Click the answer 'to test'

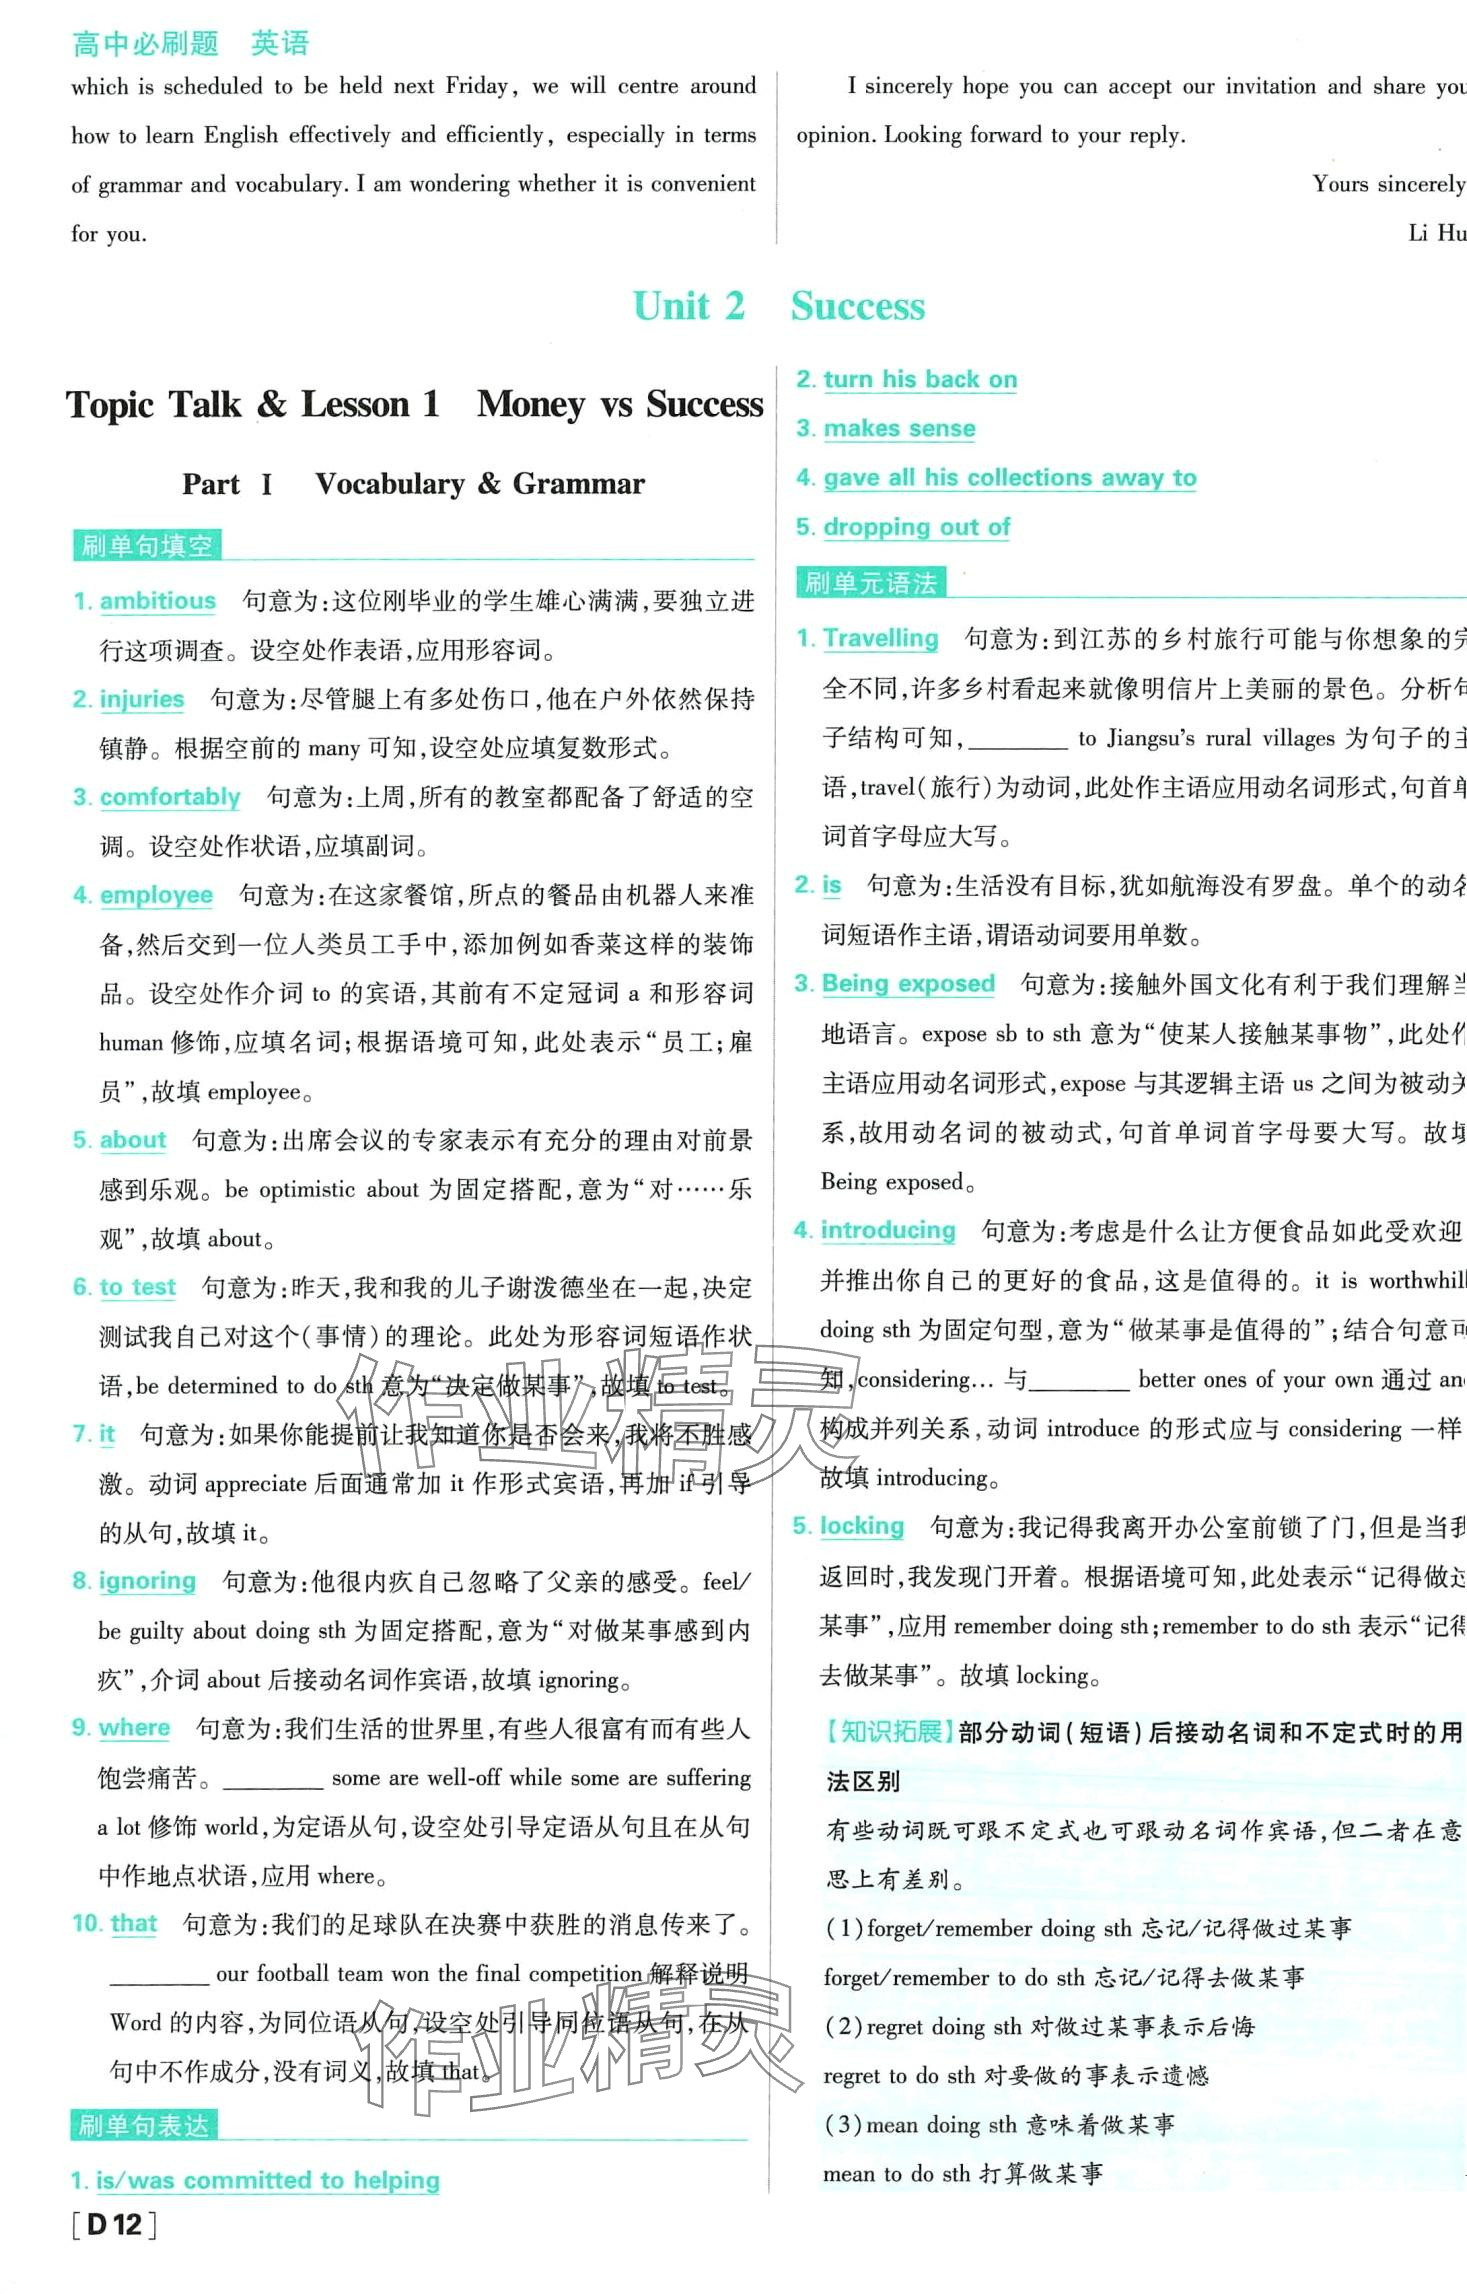(138, 1287)
